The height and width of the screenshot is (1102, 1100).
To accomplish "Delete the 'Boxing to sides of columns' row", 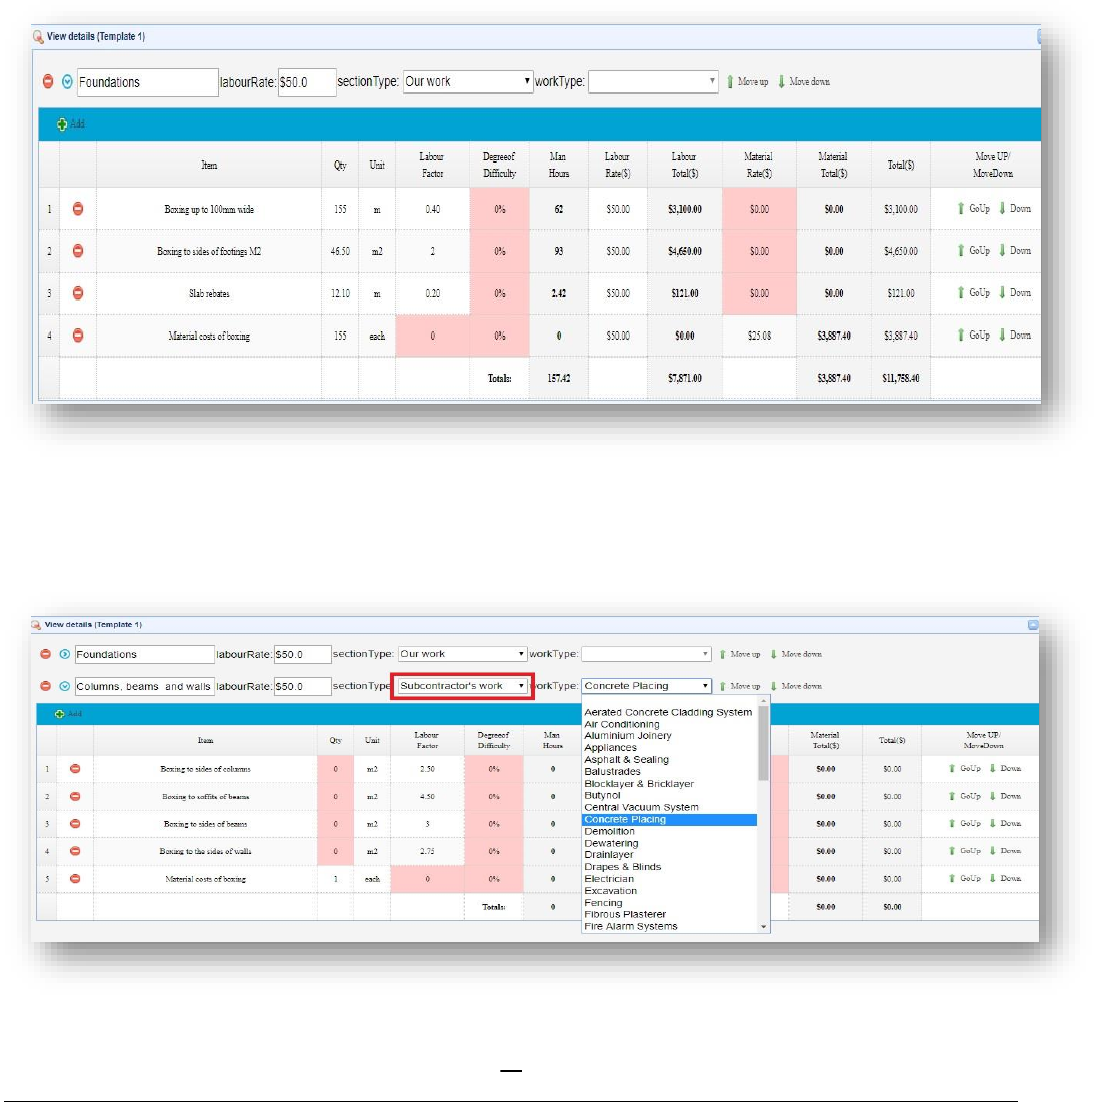I will click(75, 769).
